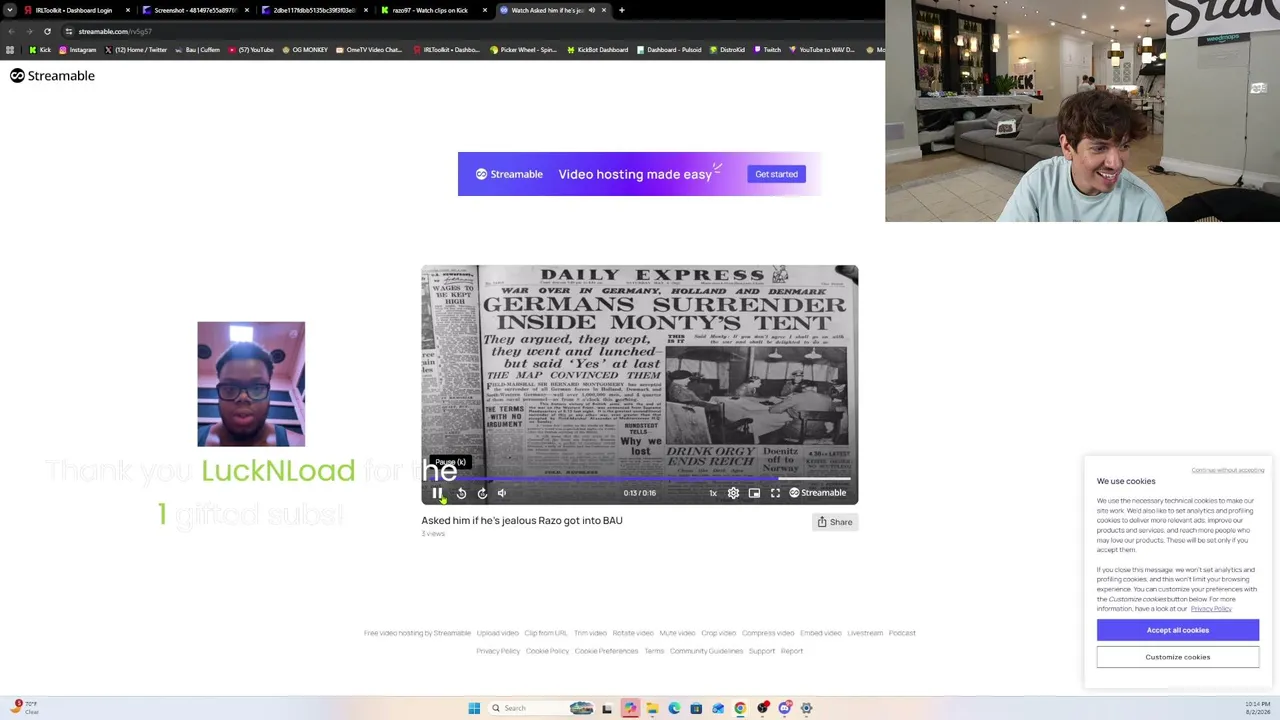The width and height of the screenshot is (1280, 720).
Task: Open the Livestream footer link
Action: [x=865, y=633]
